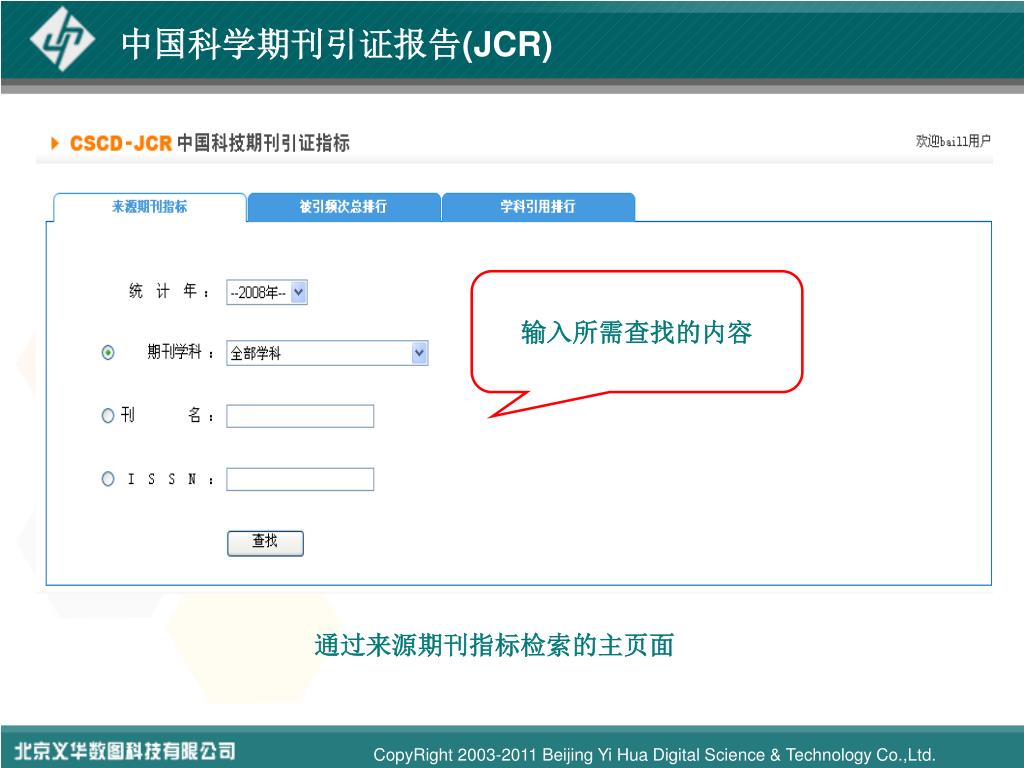The image size is (1024, 768).
Task: Select the 期刊学科 radio button
Action: 108,353
